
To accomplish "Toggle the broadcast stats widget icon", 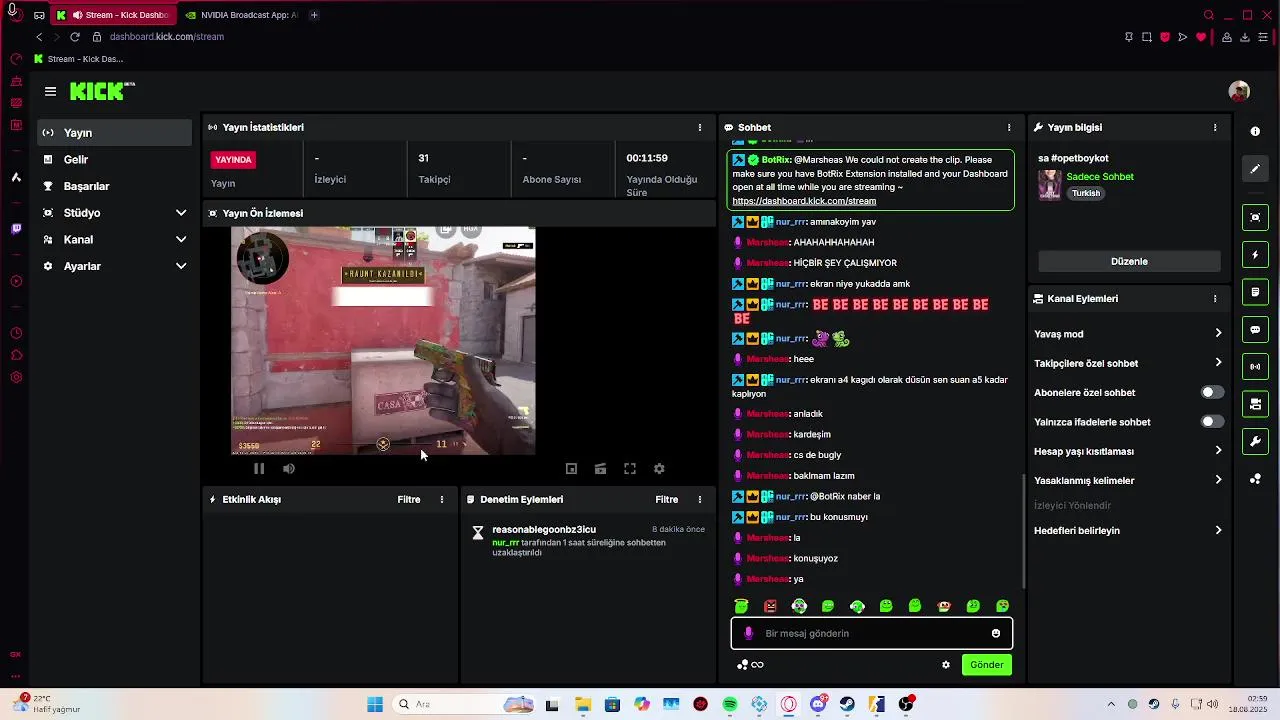I will (1255, 367).
